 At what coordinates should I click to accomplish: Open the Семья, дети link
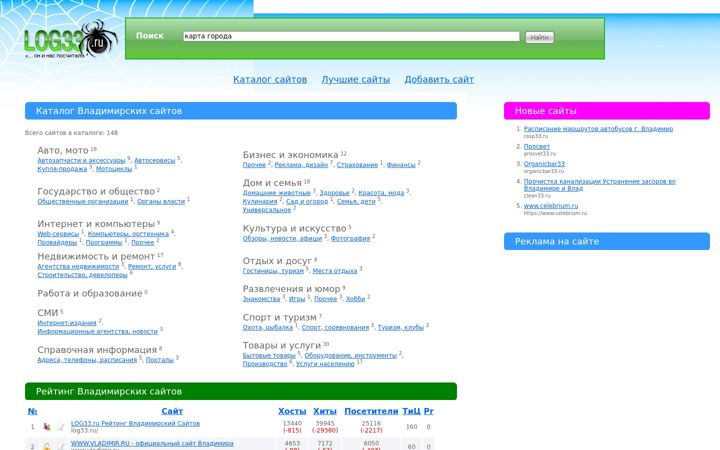coord(356,201)
